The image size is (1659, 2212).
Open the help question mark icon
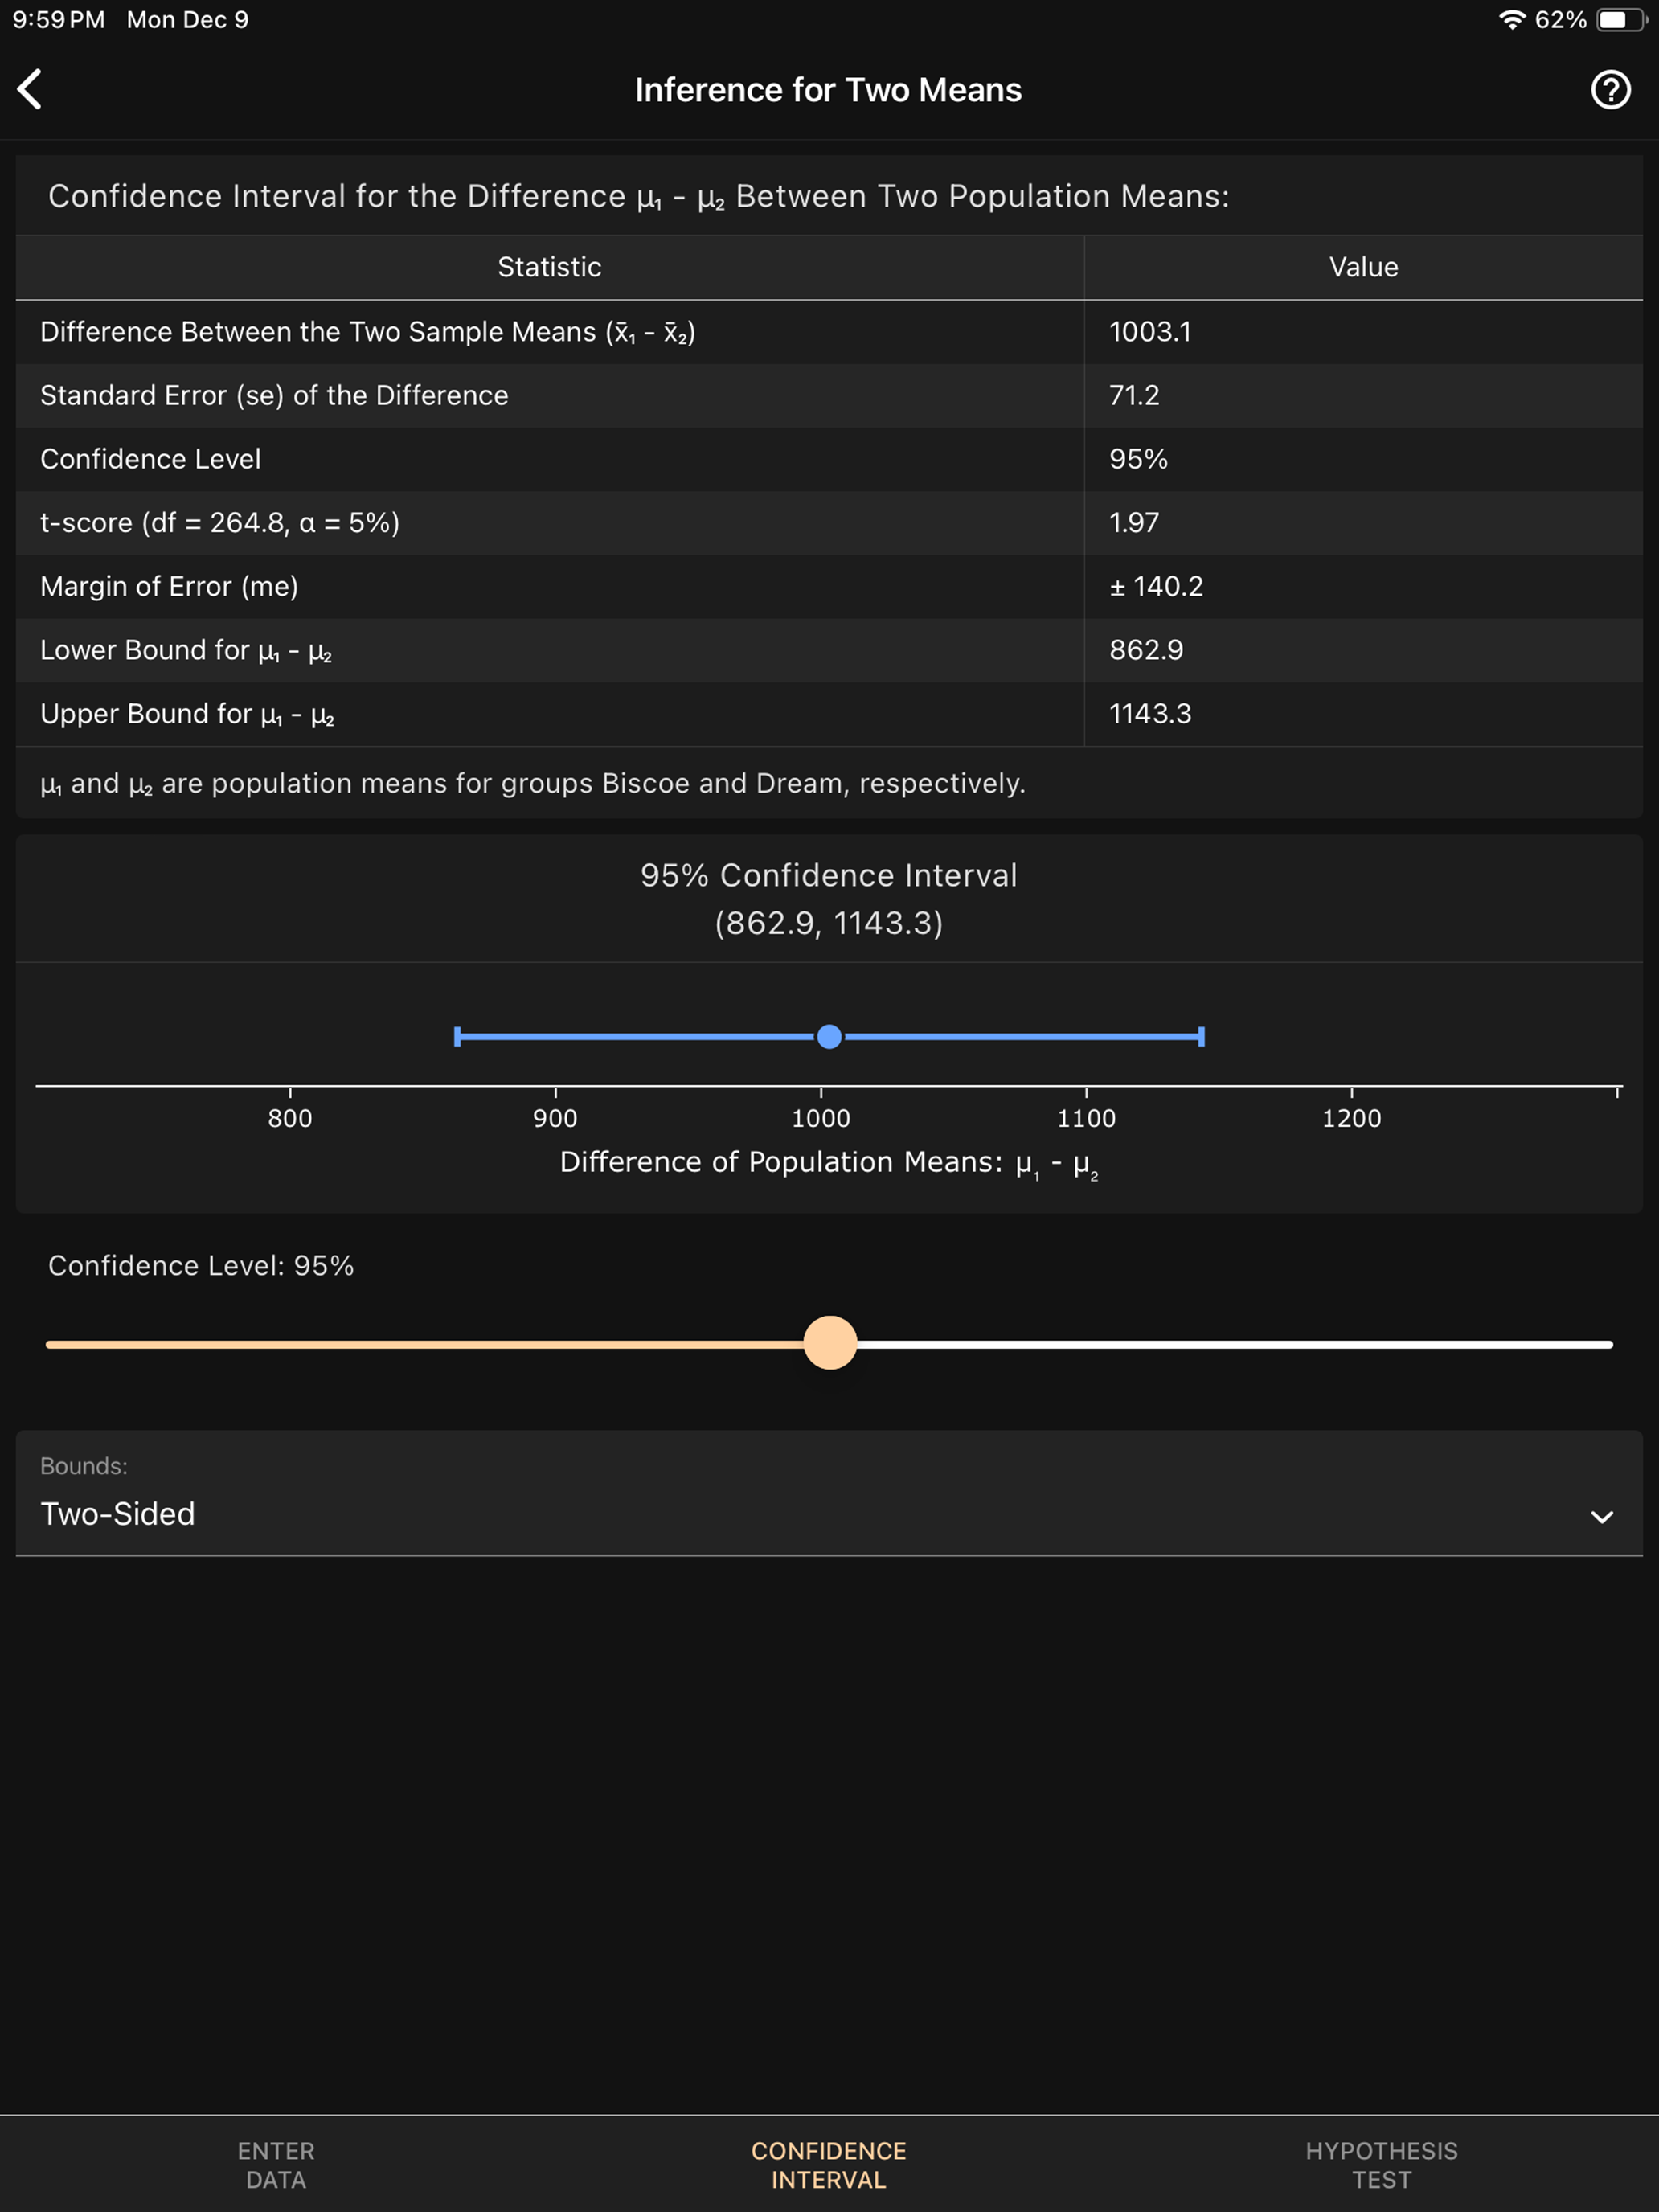pyautogui.click(x=1610, y=89)
